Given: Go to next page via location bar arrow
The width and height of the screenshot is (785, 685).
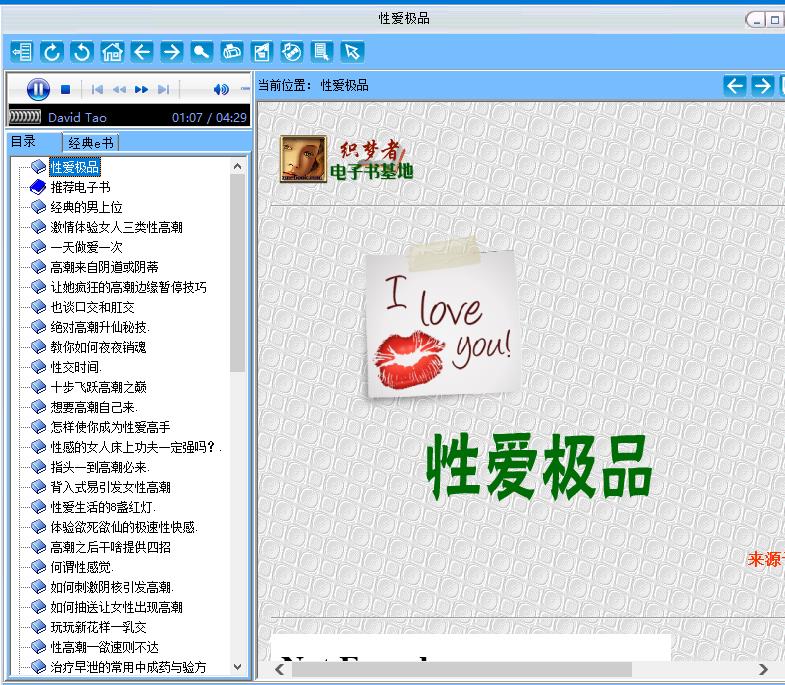Looking at the screenshot, I should [x=762, y=86].
